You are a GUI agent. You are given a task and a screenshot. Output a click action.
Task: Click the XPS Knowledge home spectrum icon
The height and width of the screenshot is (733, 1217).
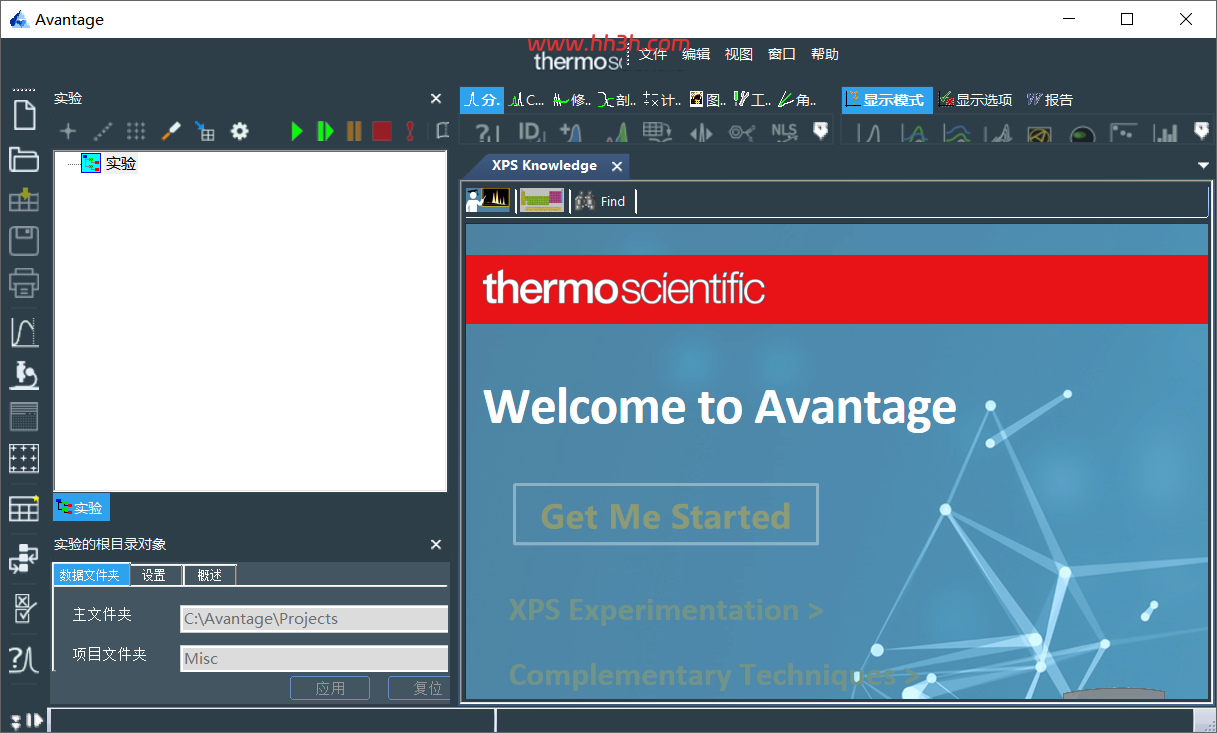[x=489, y=201]
